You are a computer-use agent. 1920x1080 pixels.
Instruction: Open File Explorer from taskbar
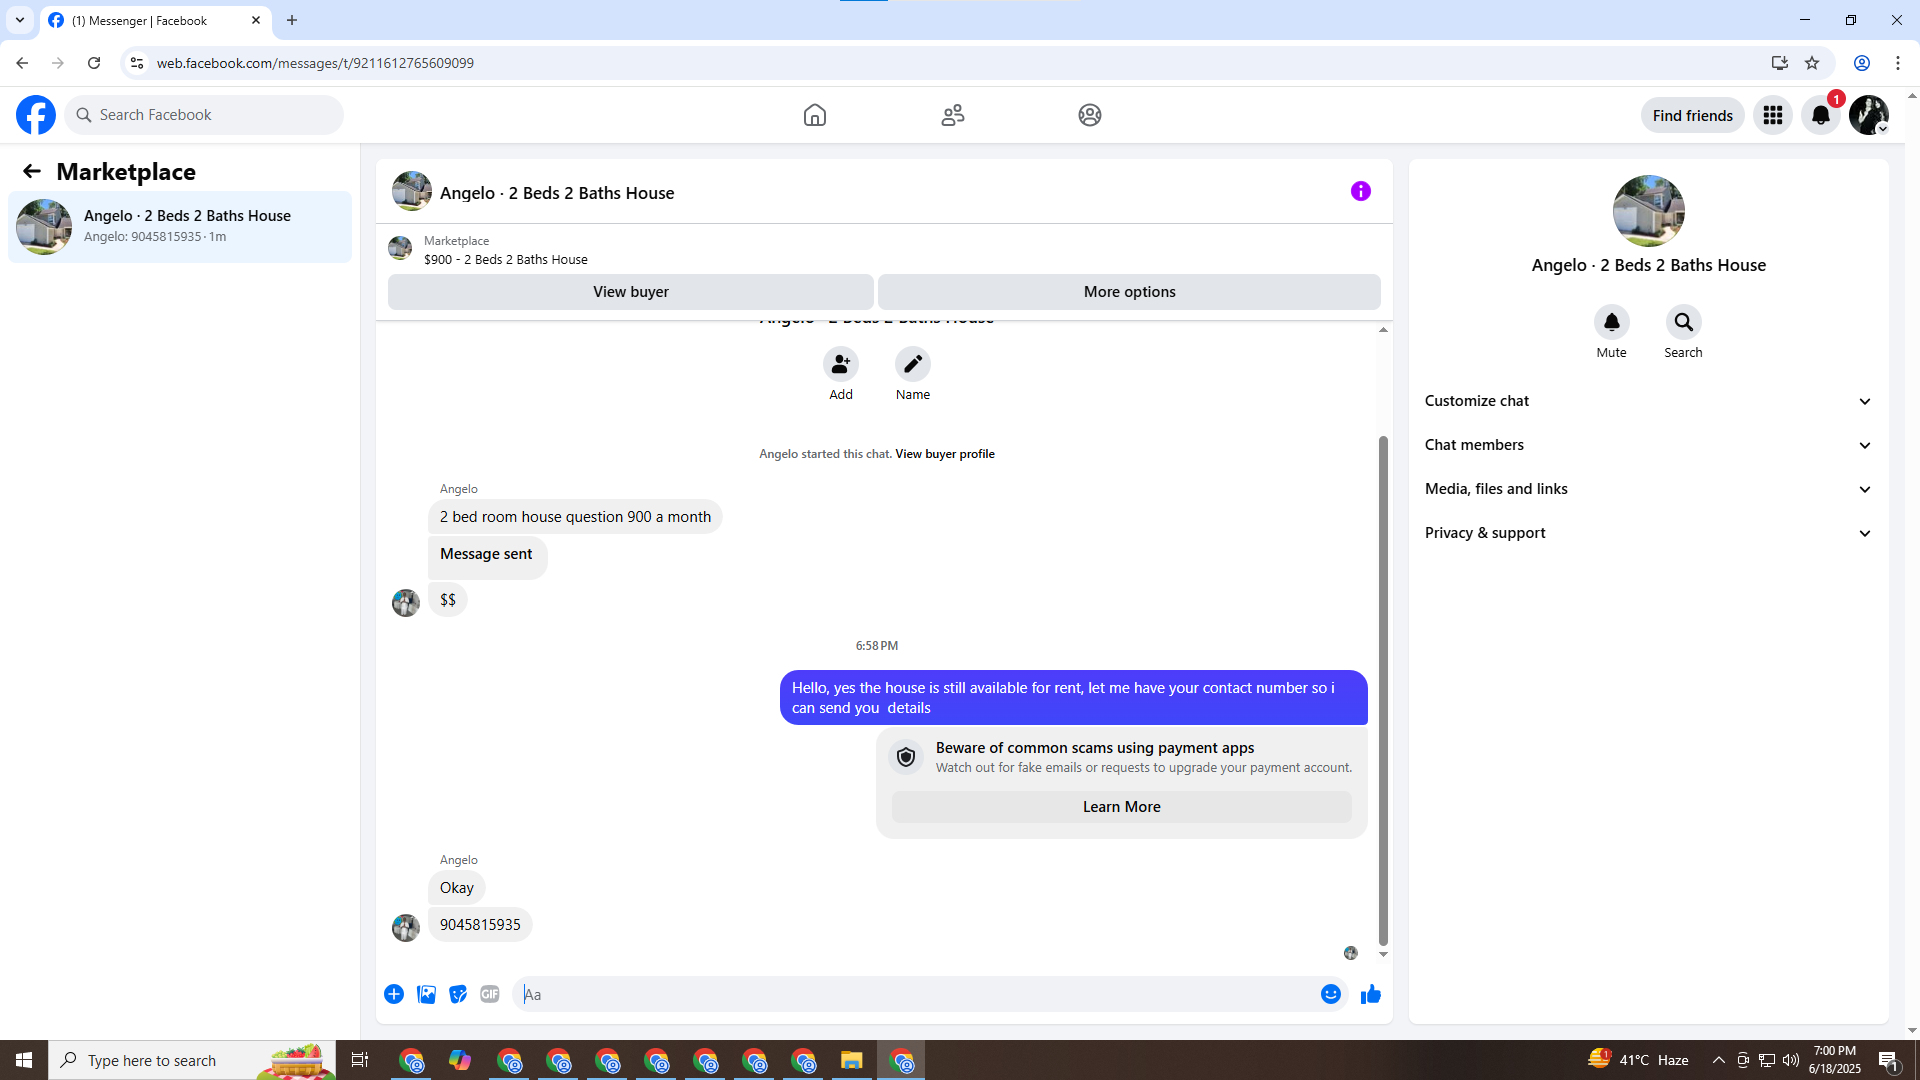(x=851, y=1060)
